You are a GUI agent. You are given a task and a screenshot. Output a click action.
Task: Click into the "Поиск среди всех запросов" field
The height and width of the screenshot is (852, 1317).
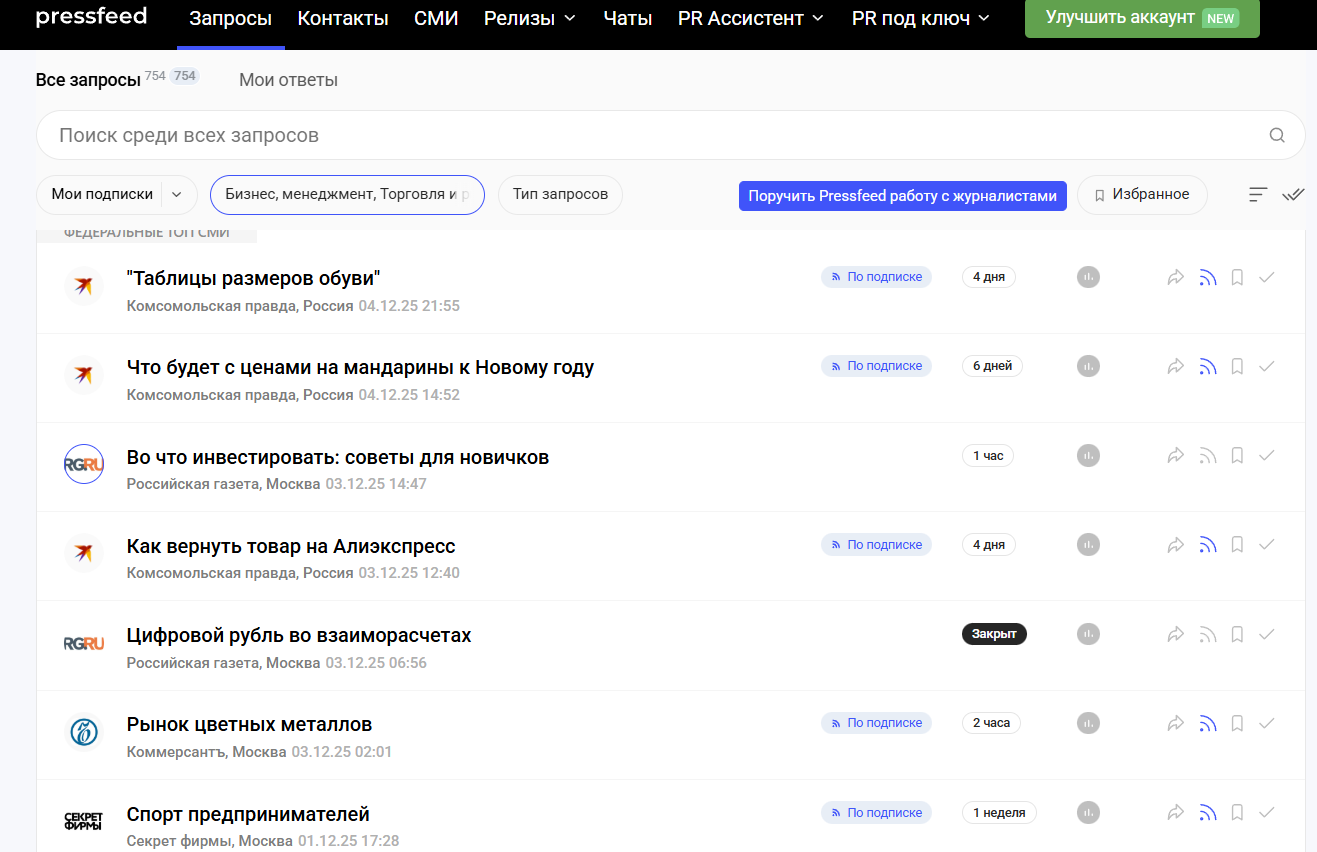point(650,136)
